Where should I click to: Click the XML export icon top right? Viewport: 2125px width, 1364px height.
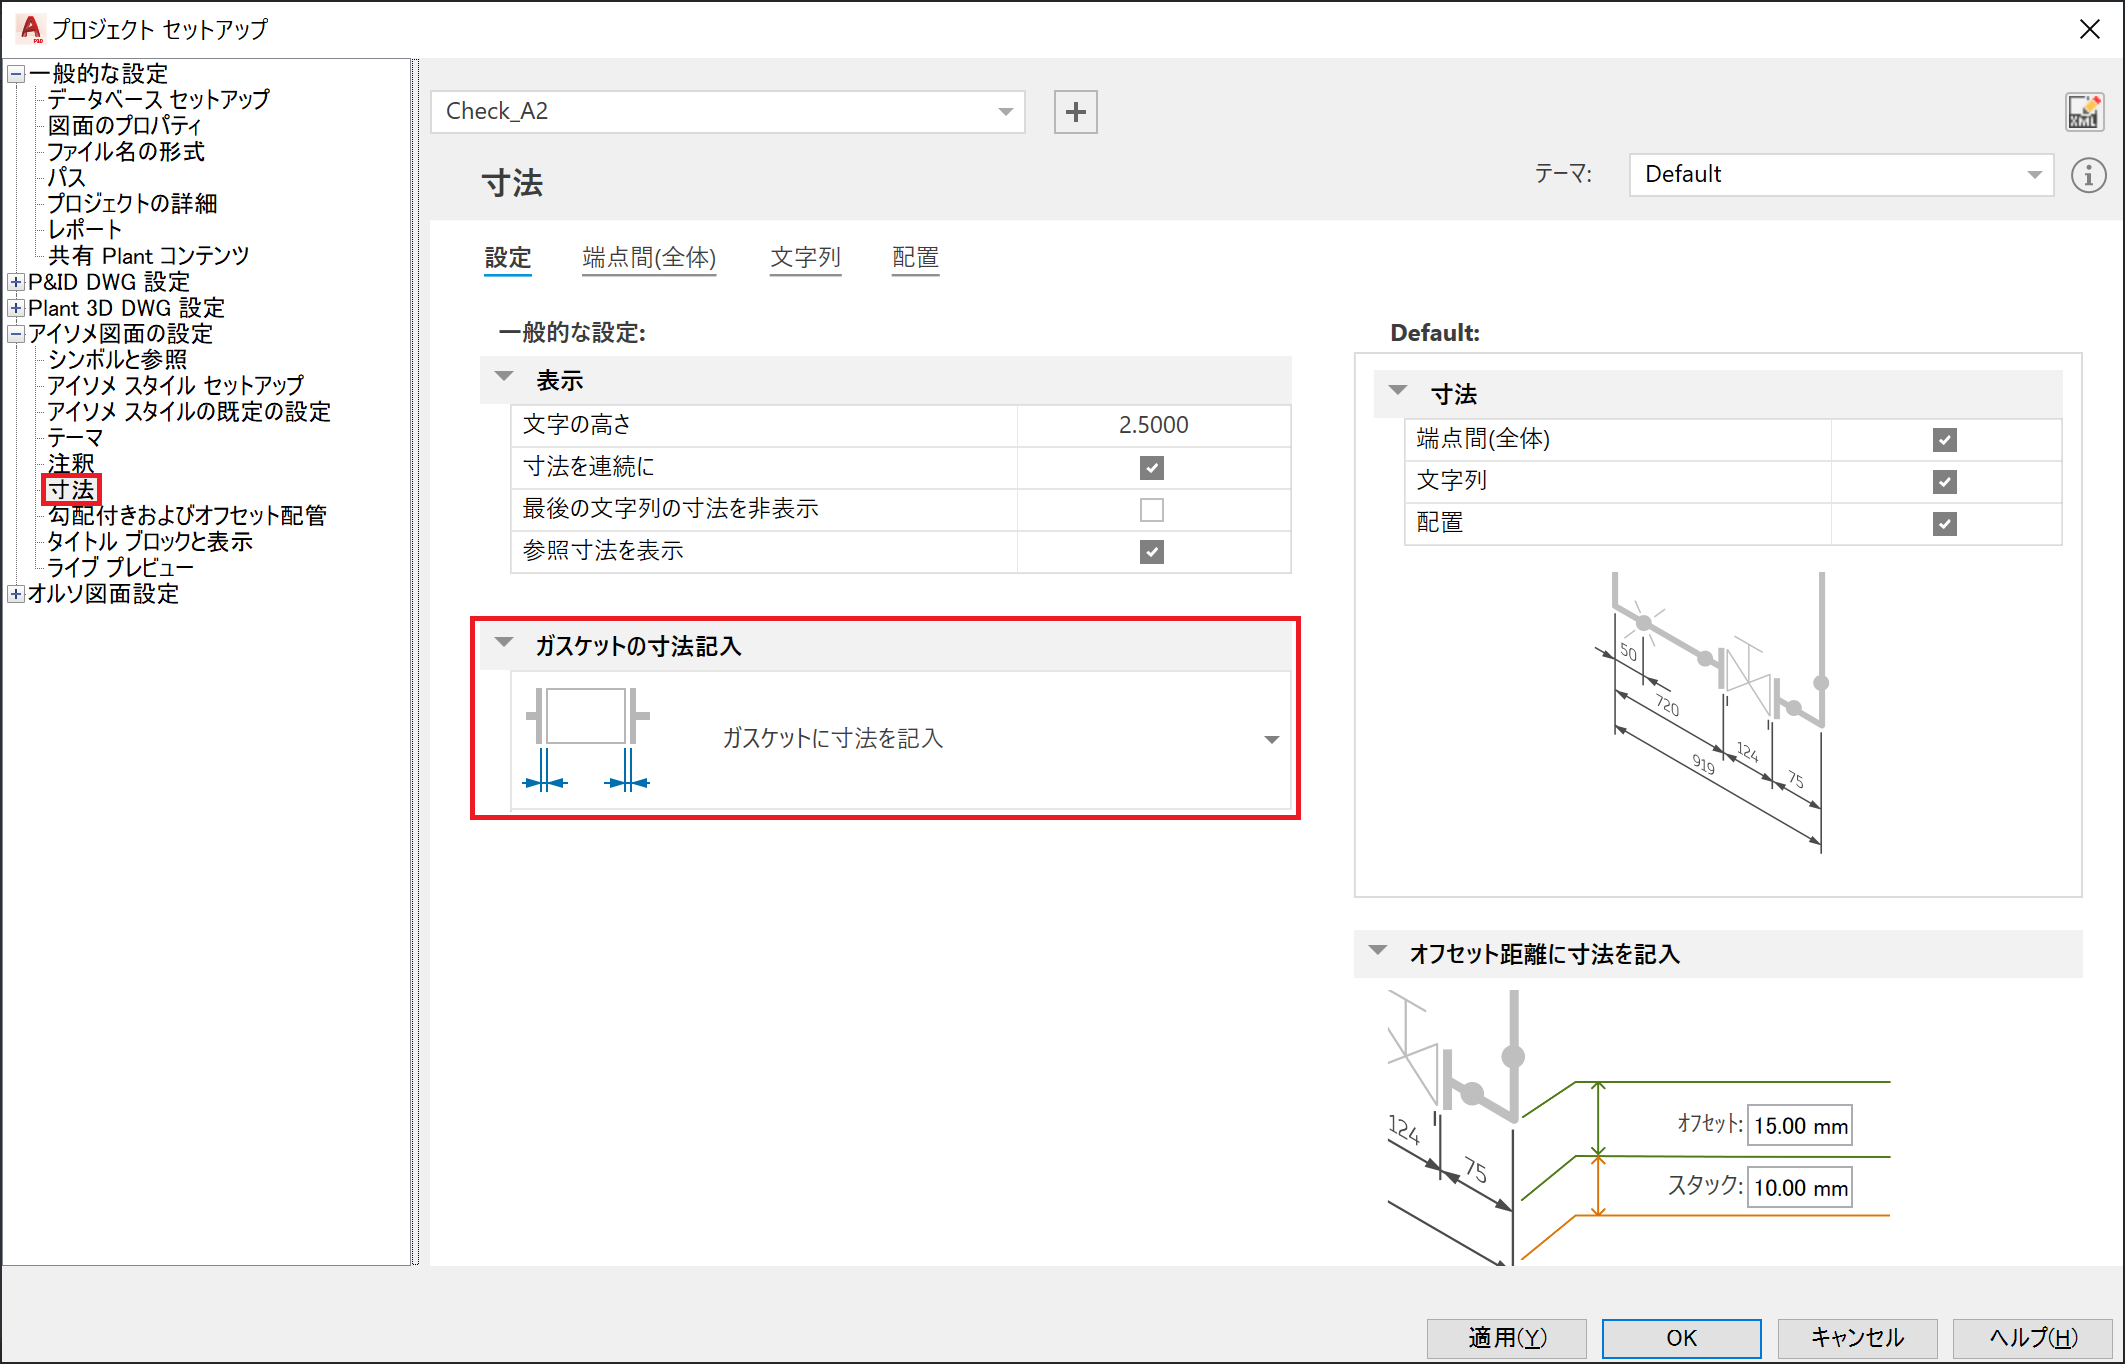click(2084, 112)
